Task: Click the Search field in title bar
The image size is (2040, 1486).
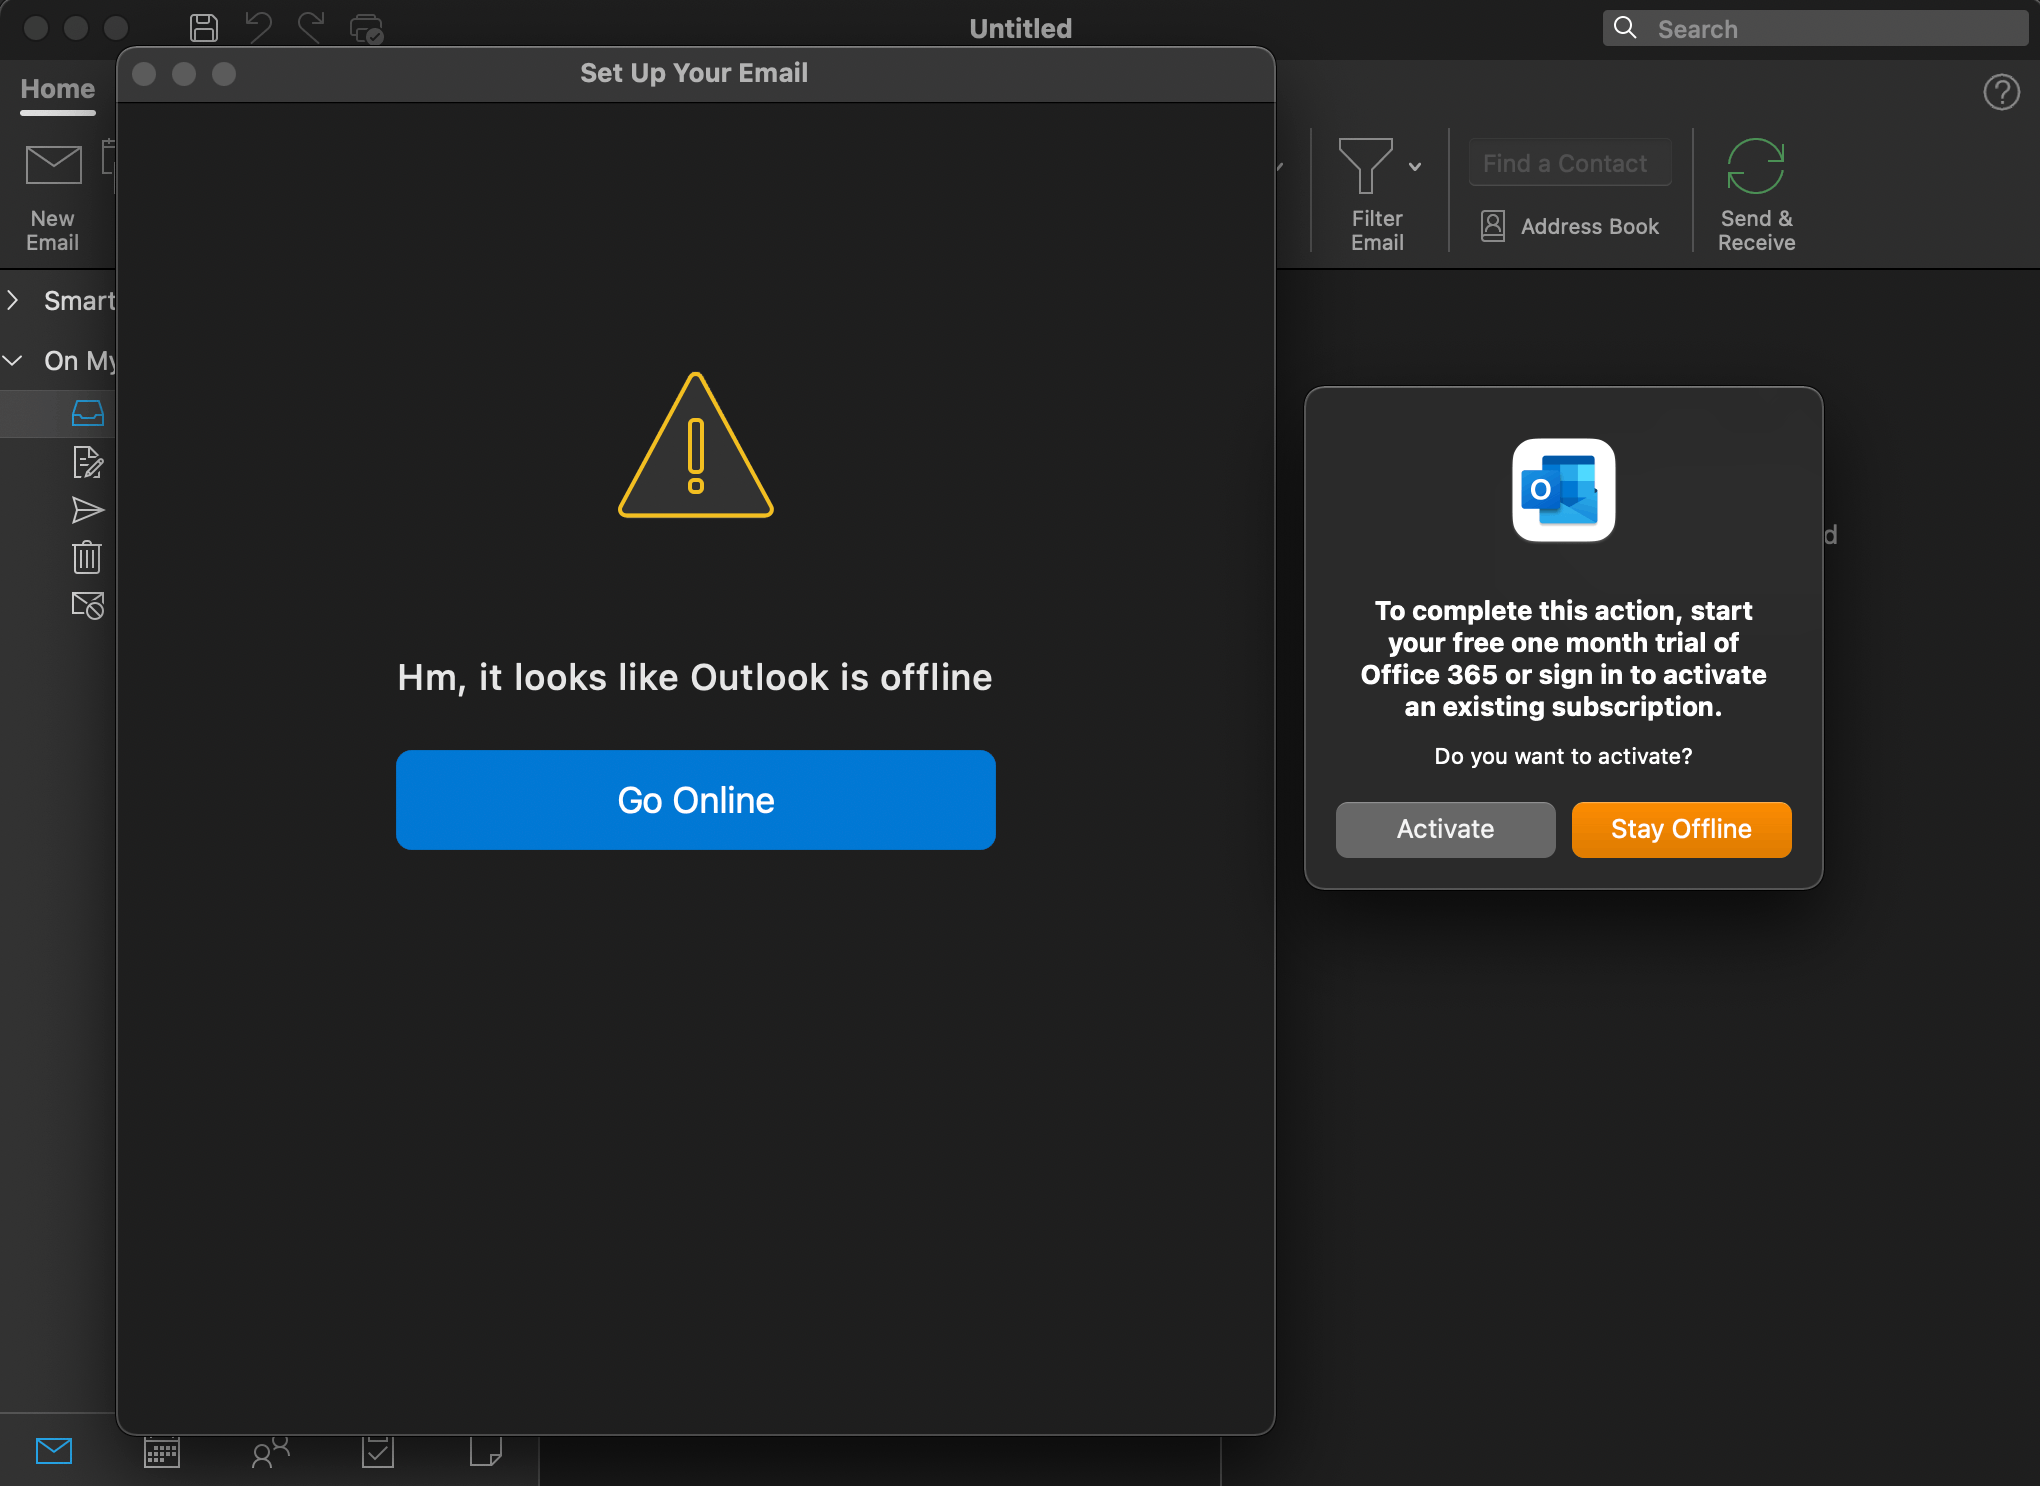Action: coord(1815,28)
